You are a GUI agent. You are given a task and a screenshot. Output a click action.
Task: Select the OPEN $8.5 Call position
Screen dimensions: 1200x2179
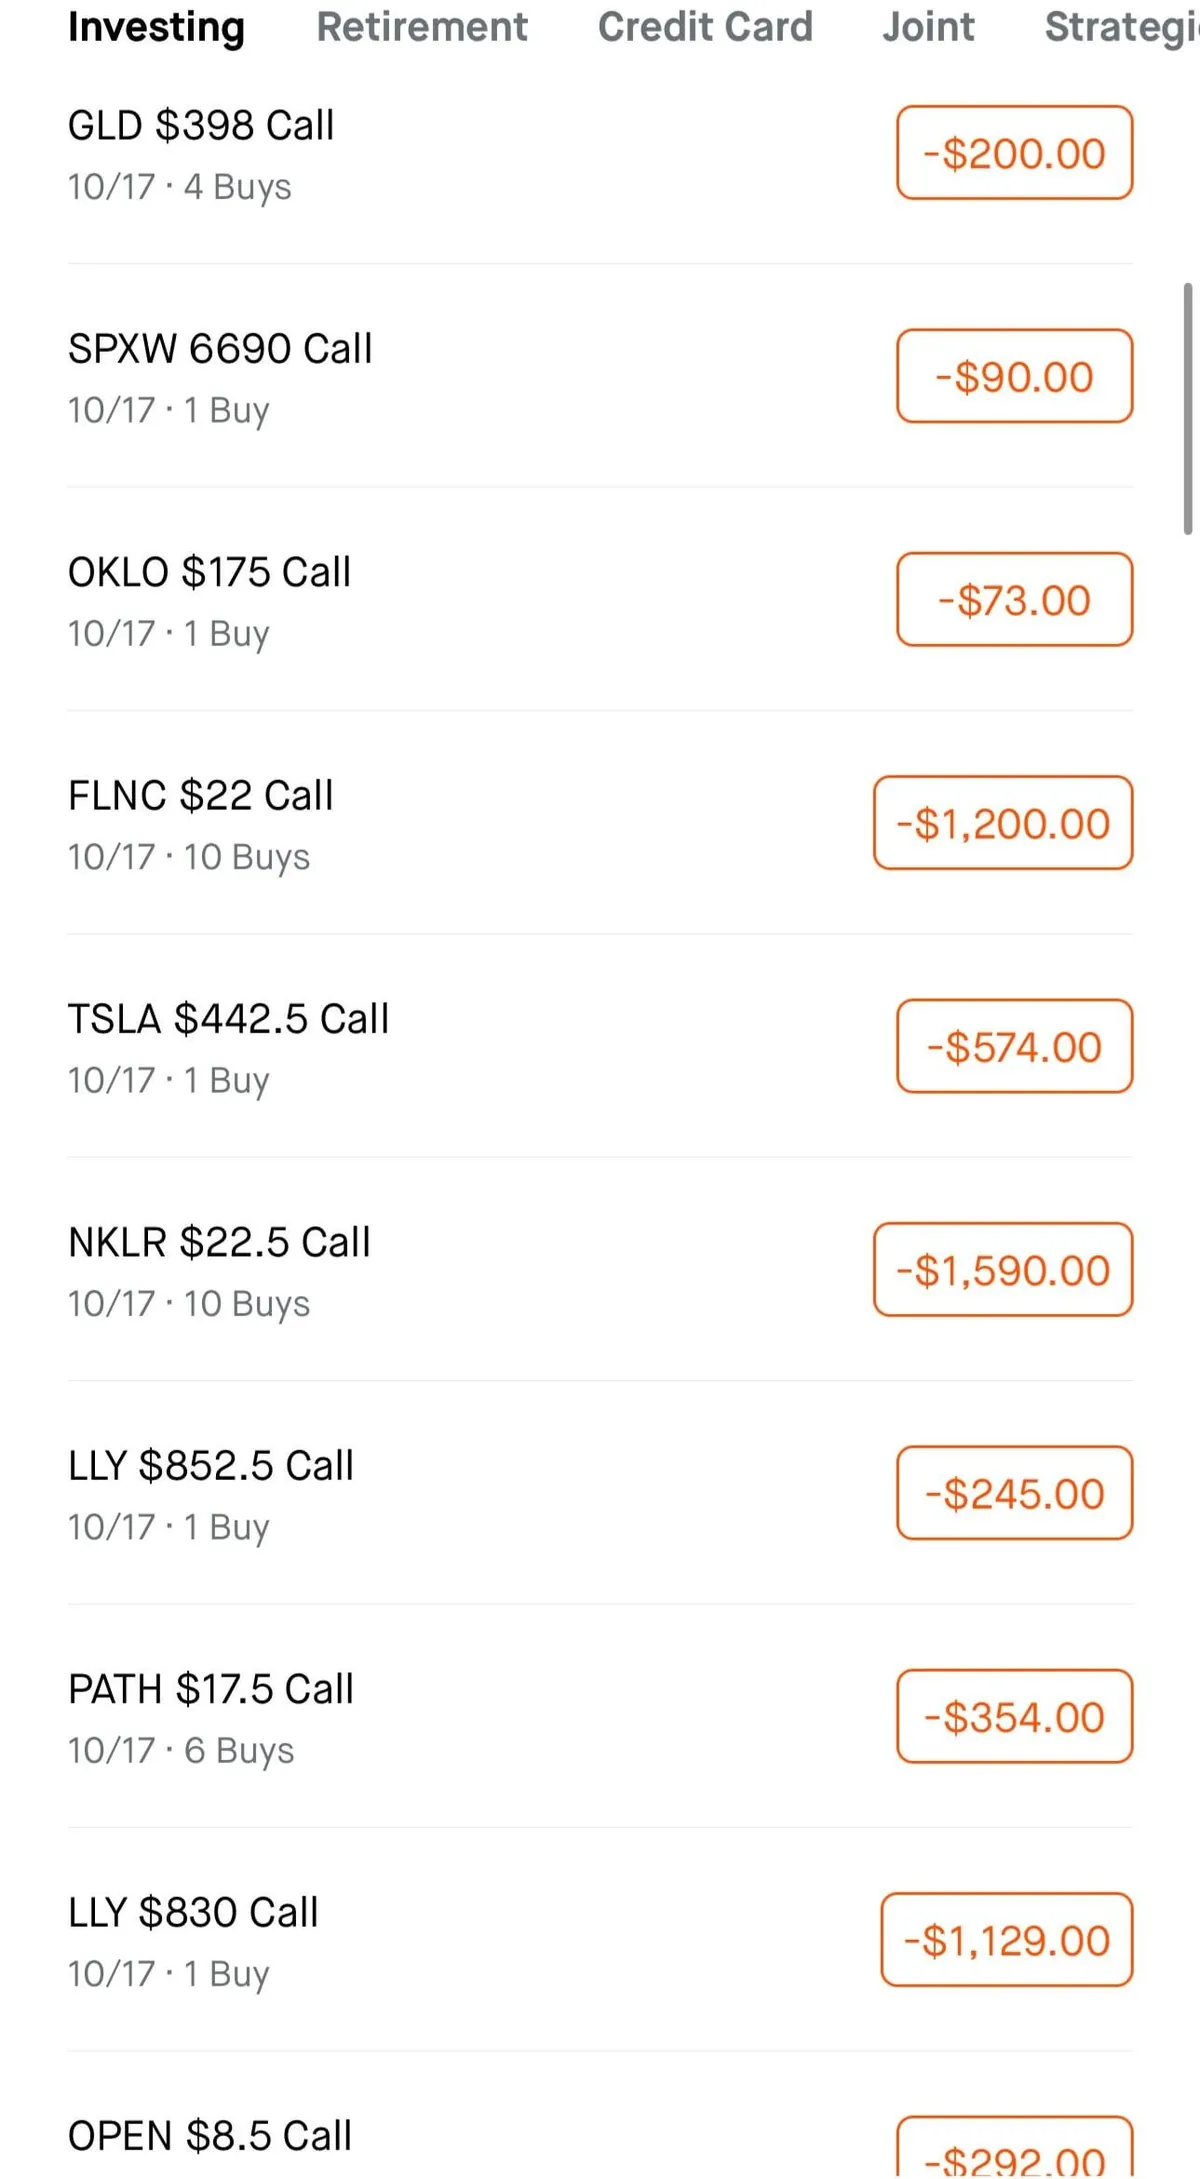210,2135
